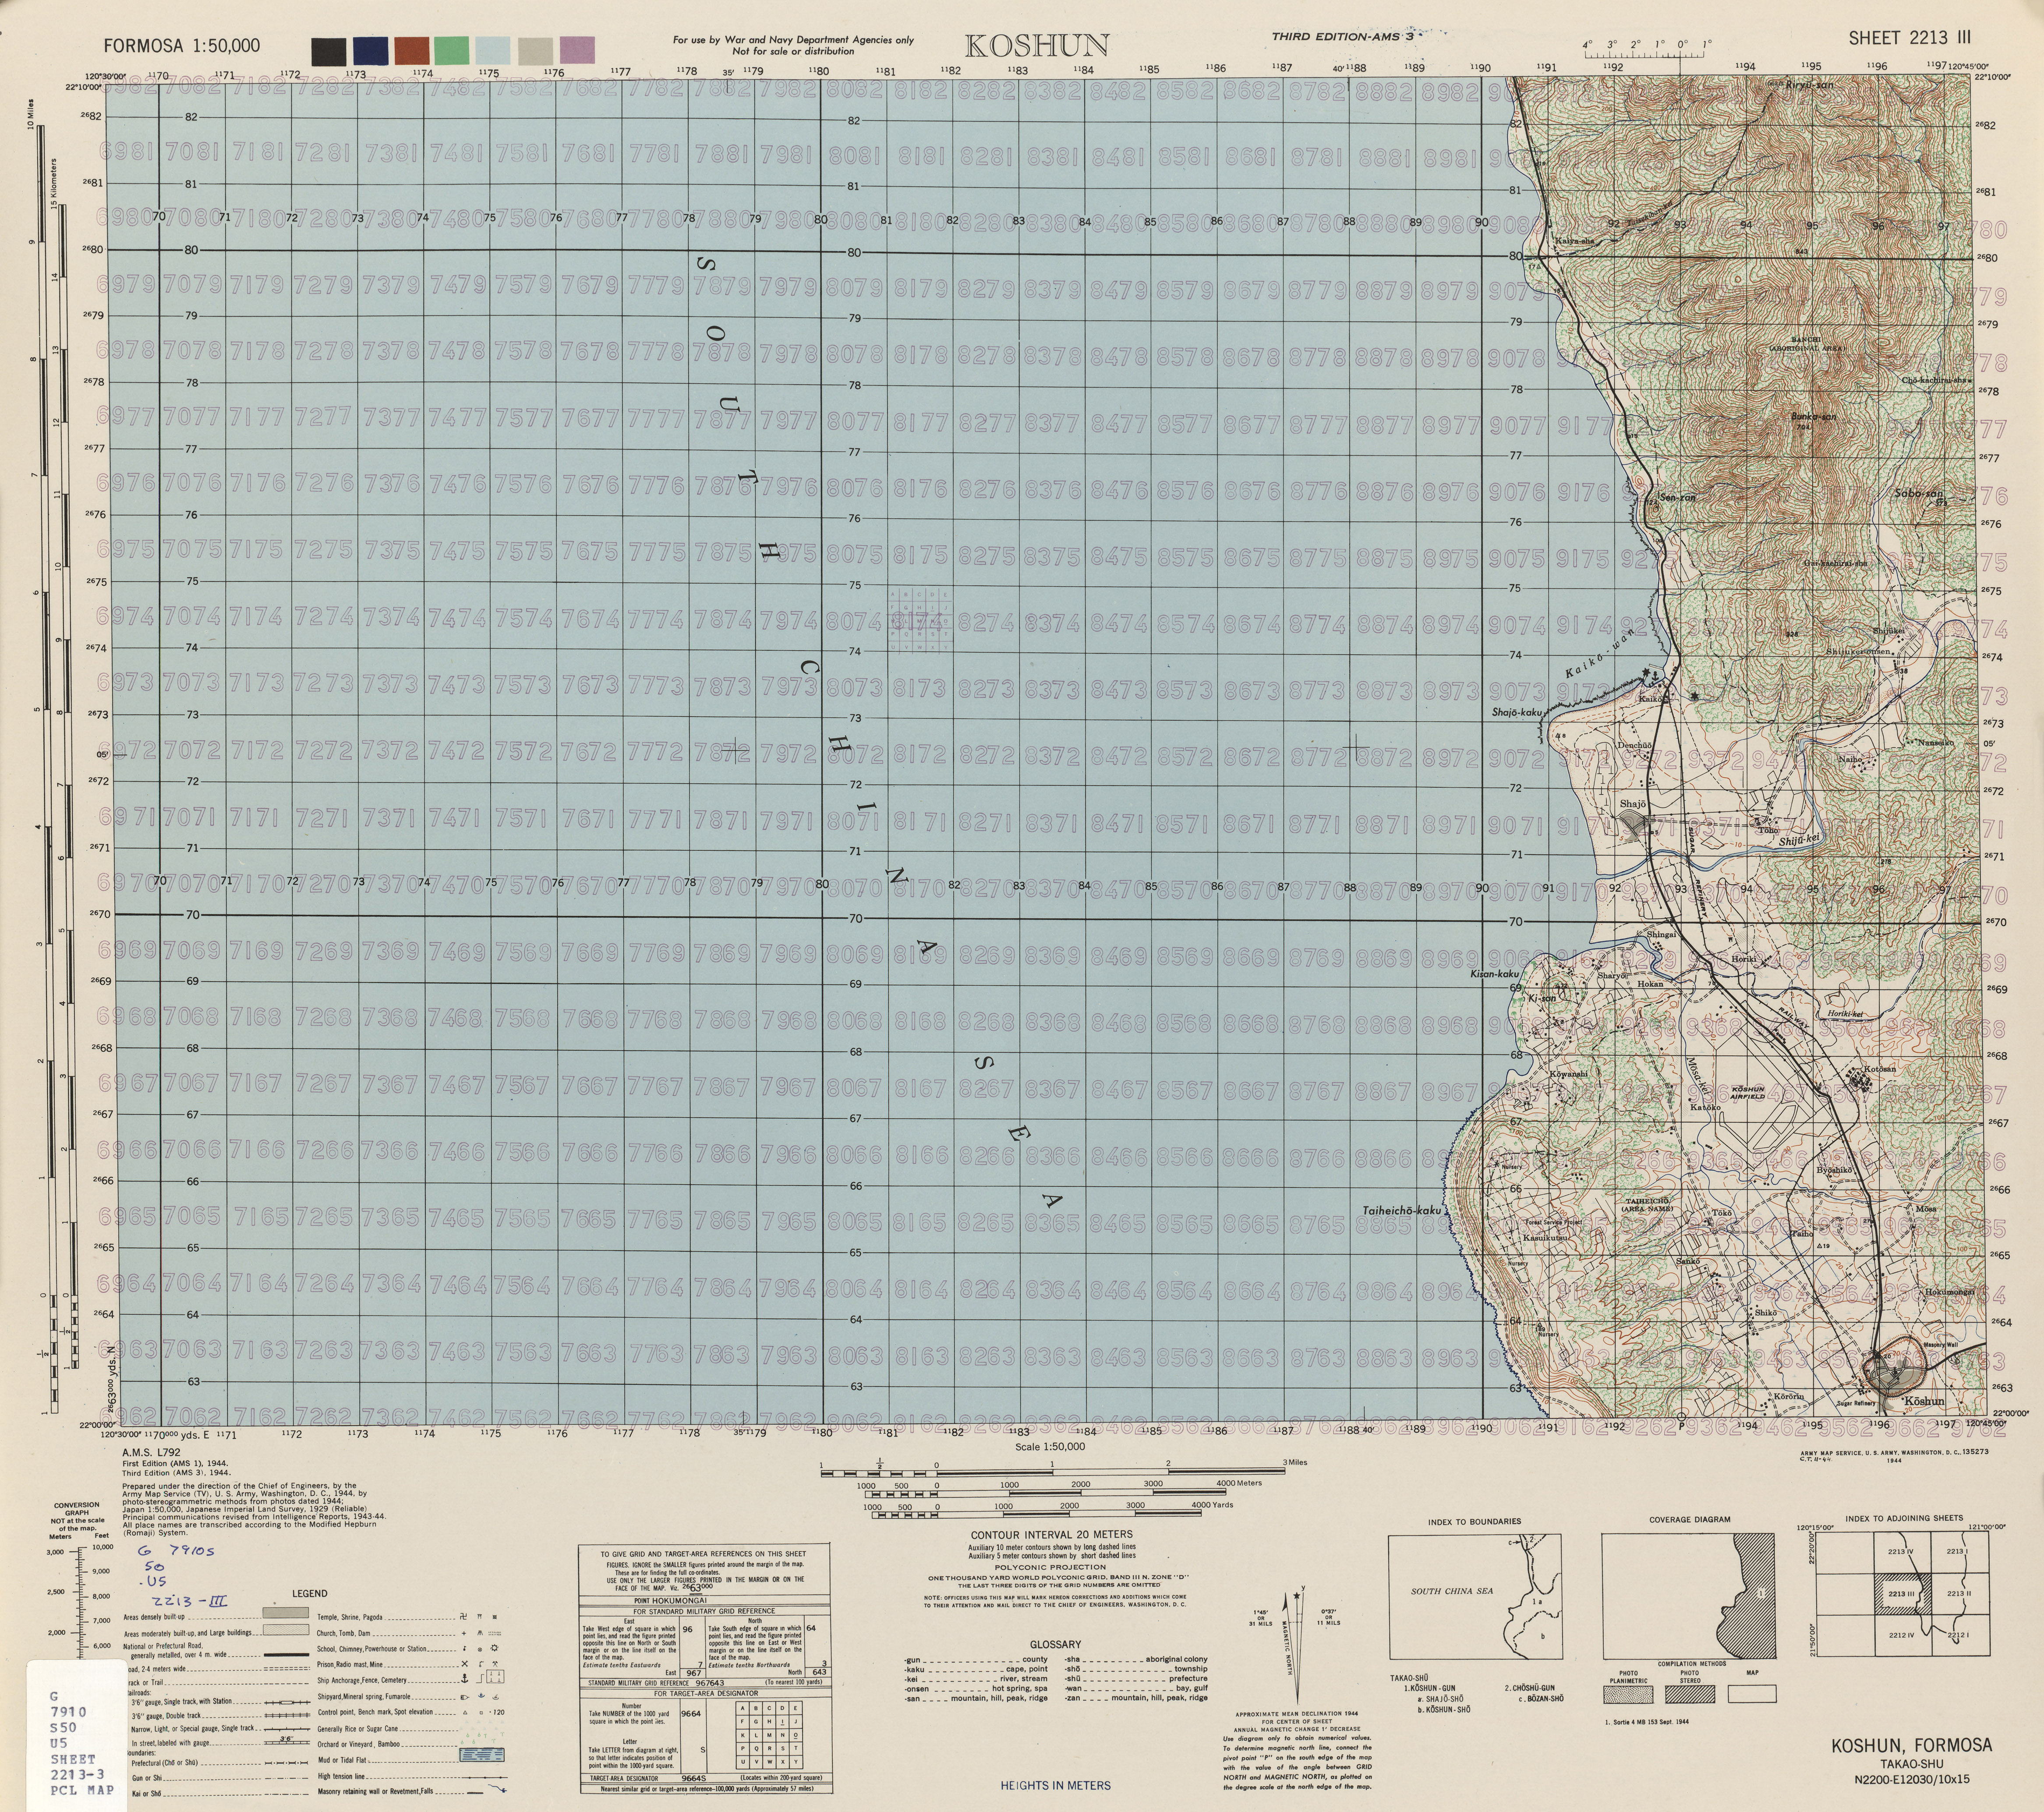Select sheet 2213 III in adjoining sheets index
This screenshot has width=2044, height=1812.
tap(1902, 1594)
